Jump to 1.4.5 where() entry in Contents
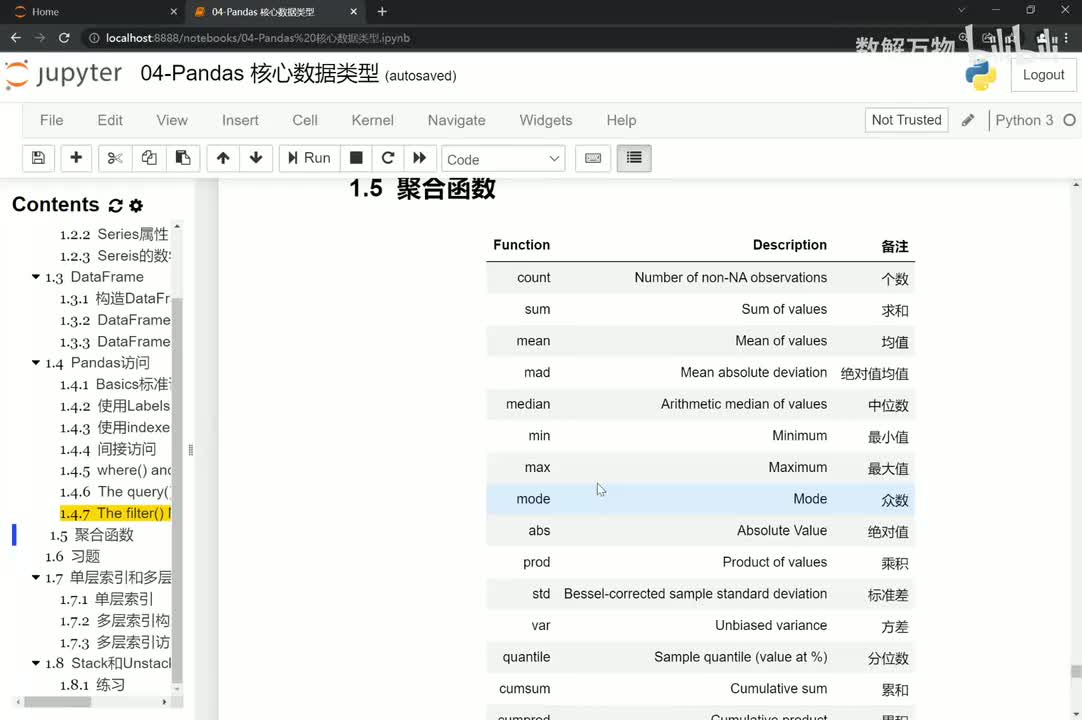This screenshot has width=1082, height=720. (115, 471)
